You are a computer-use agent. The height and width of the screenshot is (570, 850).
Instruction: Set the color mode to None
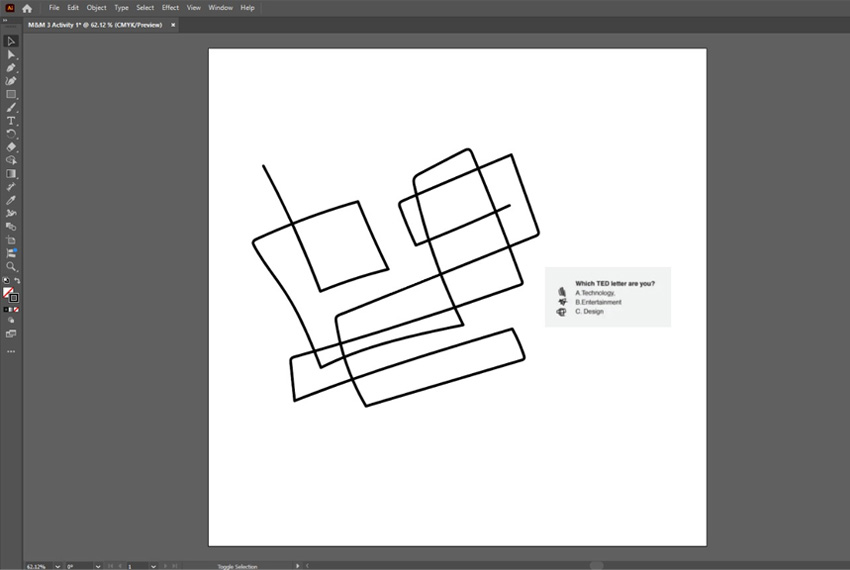(16, 309)
